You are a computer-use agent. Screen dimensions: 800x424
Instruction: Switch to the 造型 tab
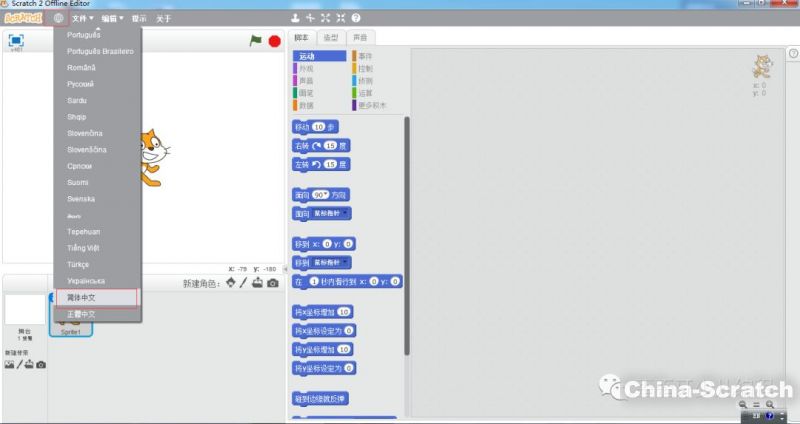point(330,37)
